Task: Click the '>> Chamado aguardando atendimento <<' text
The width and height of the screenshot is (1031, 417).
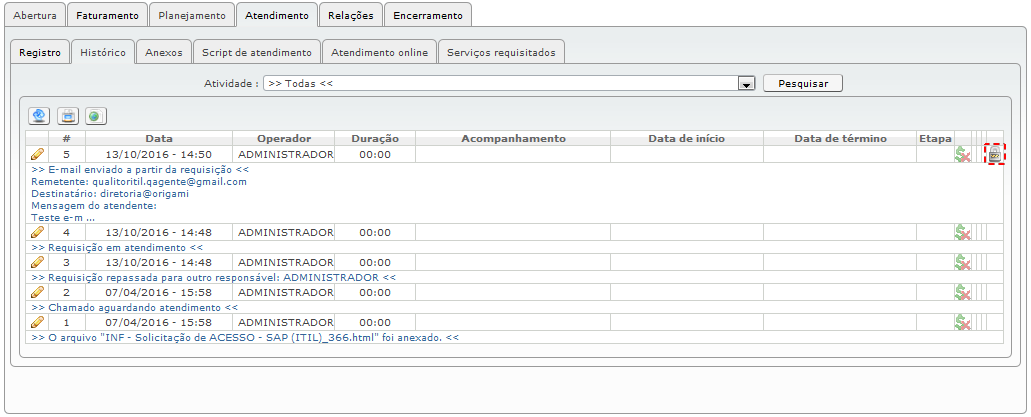Action: click(134, 307)
